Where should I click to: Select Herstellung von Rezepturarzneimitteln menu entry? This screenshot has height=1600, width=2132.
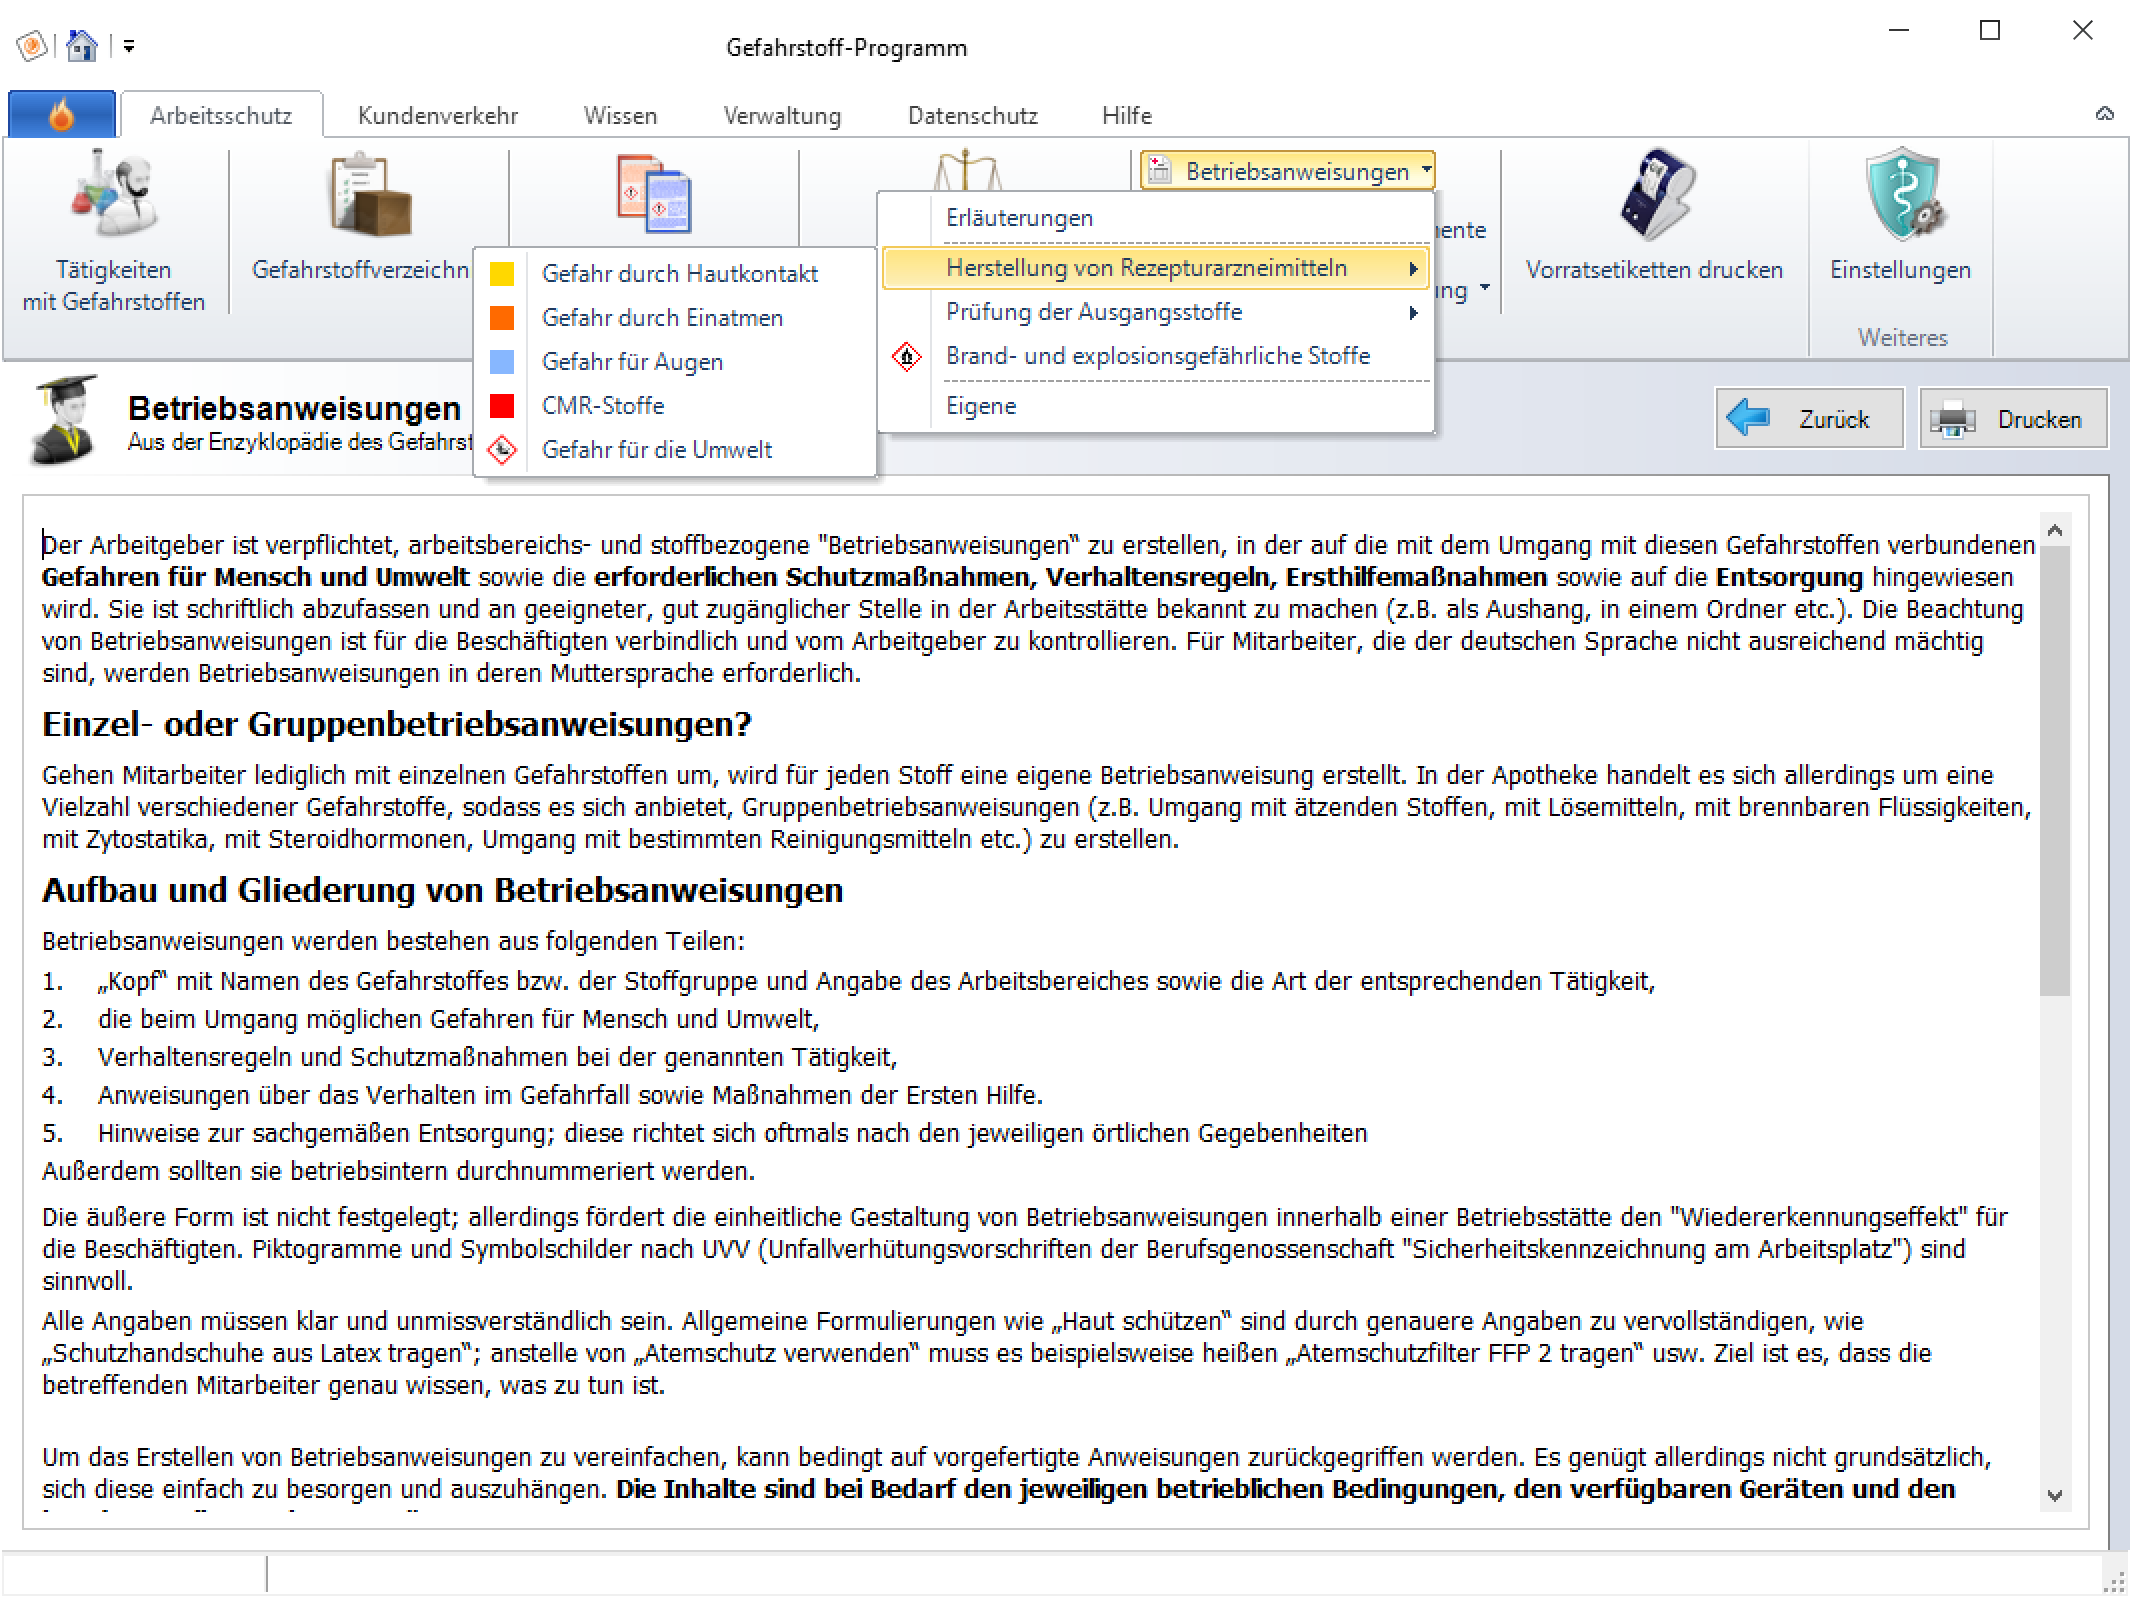pos(1156,268)
